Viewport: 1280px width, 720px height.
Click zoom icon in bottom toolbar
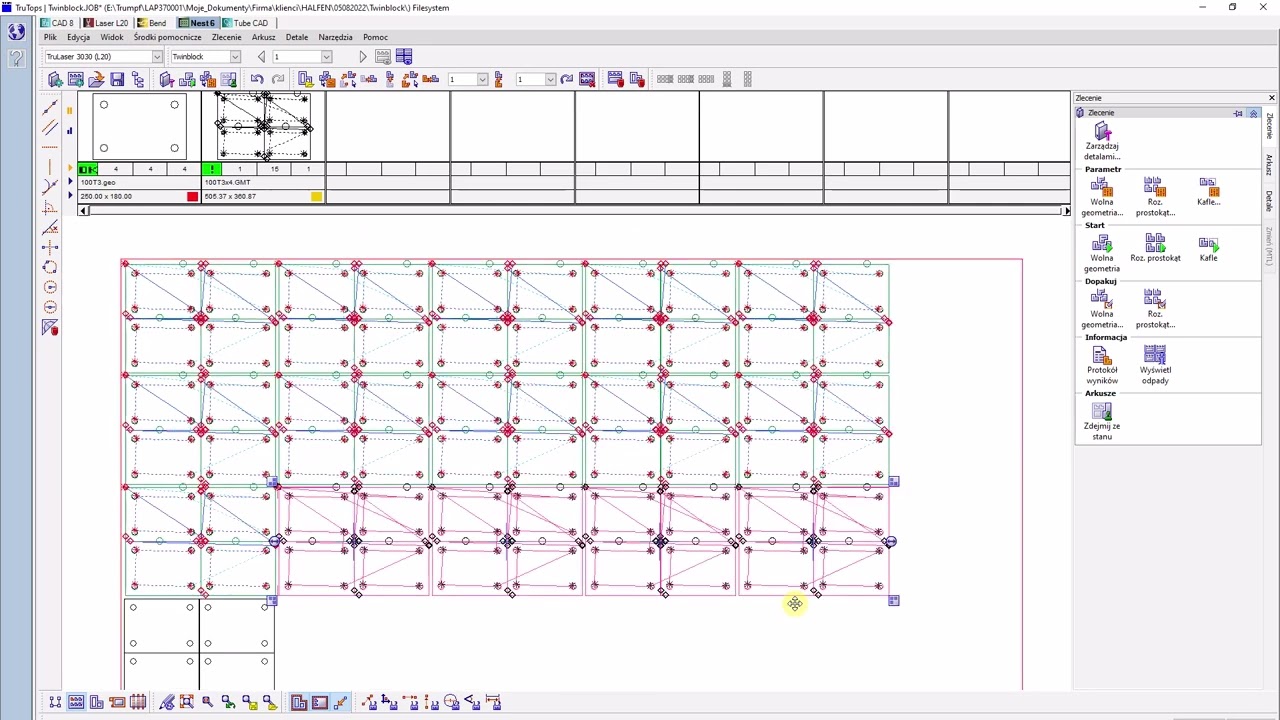(x=207, y=702)
